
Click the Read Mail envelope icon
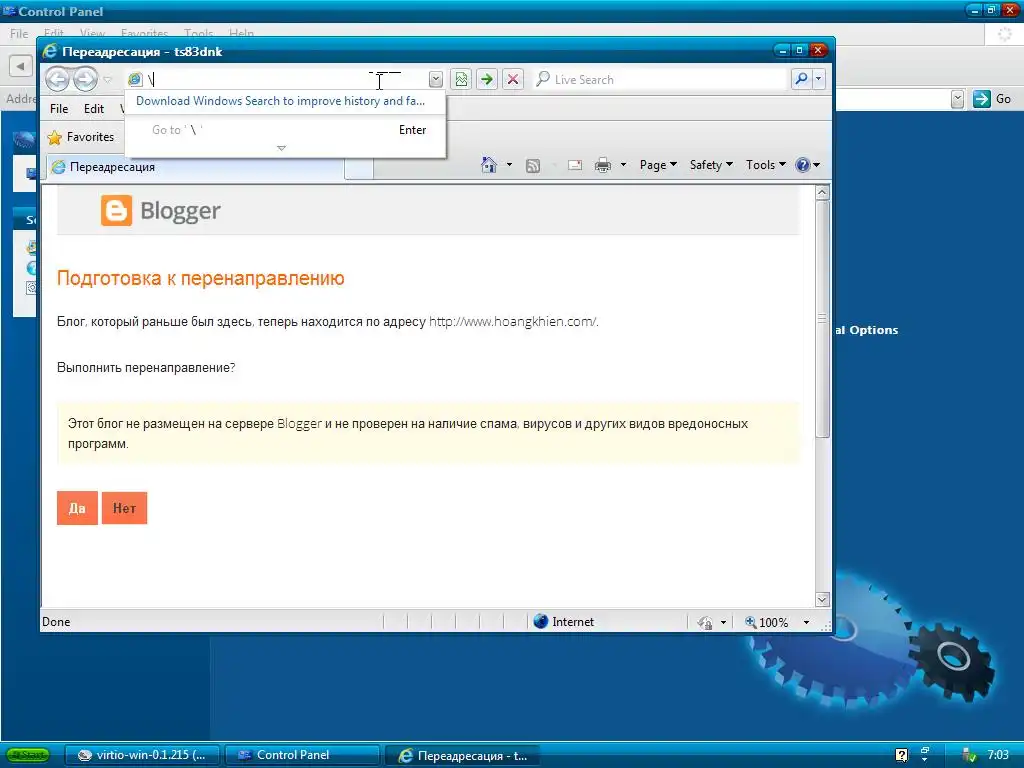click(575, 166)
